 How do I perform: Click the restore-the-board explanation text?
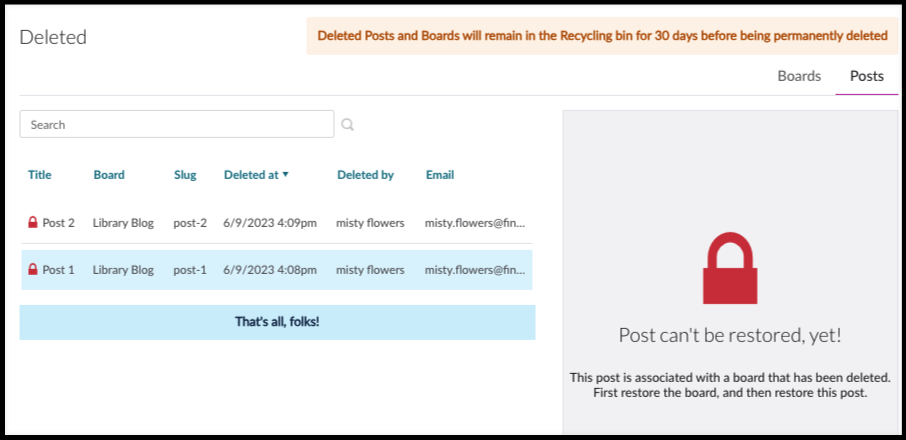pyautogui.click(x=730, y=386)
